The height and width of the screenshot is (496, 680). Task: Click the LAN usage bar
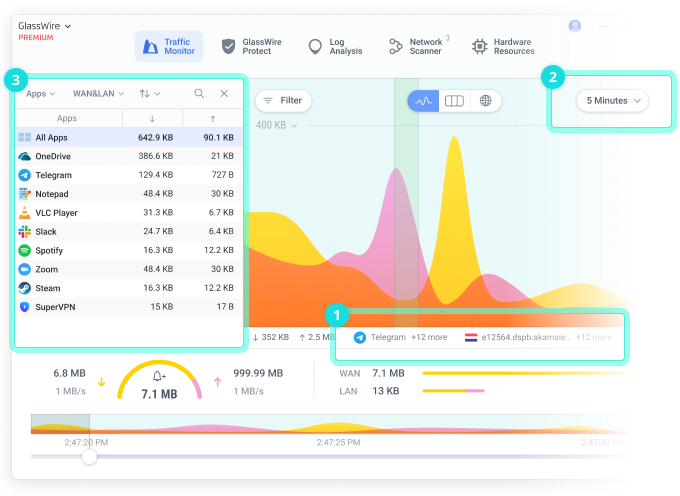[454, 391]
